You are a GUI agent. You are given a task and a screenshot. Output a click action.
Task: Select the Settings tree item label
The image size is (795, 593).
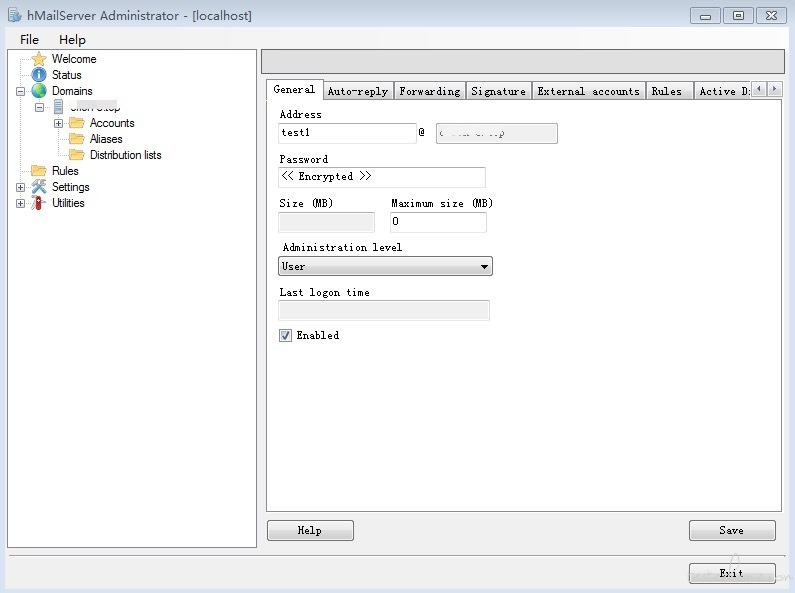click(x=70, y=187)
